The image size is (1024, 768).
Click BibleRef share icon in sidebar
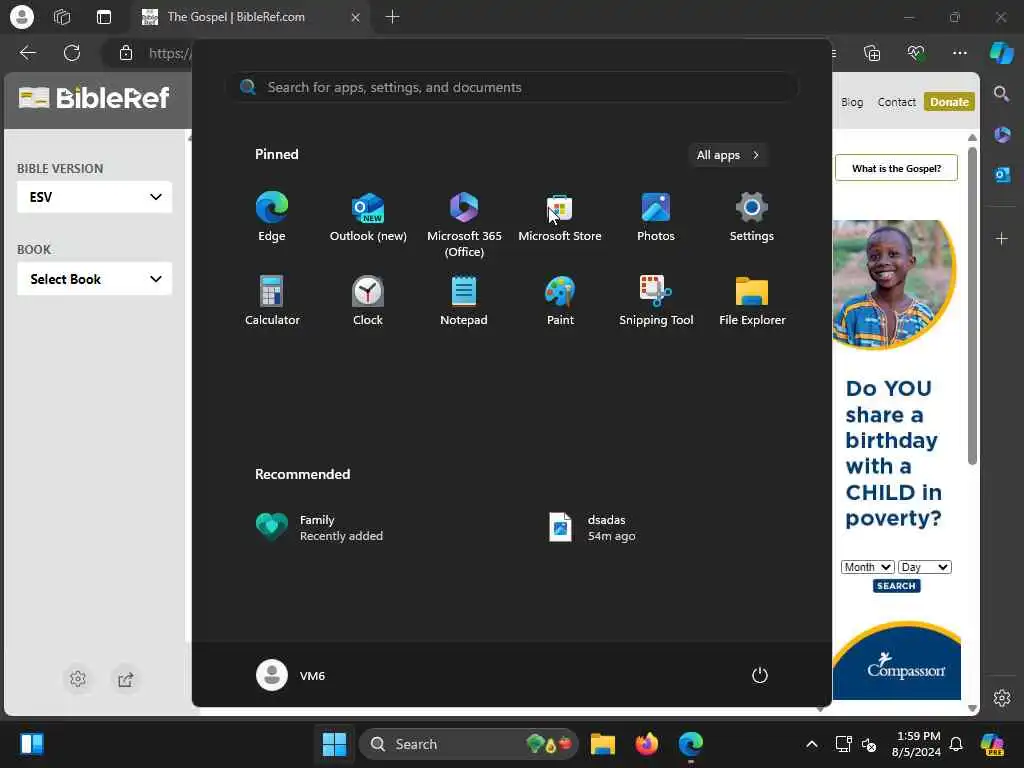pos(125,679)
